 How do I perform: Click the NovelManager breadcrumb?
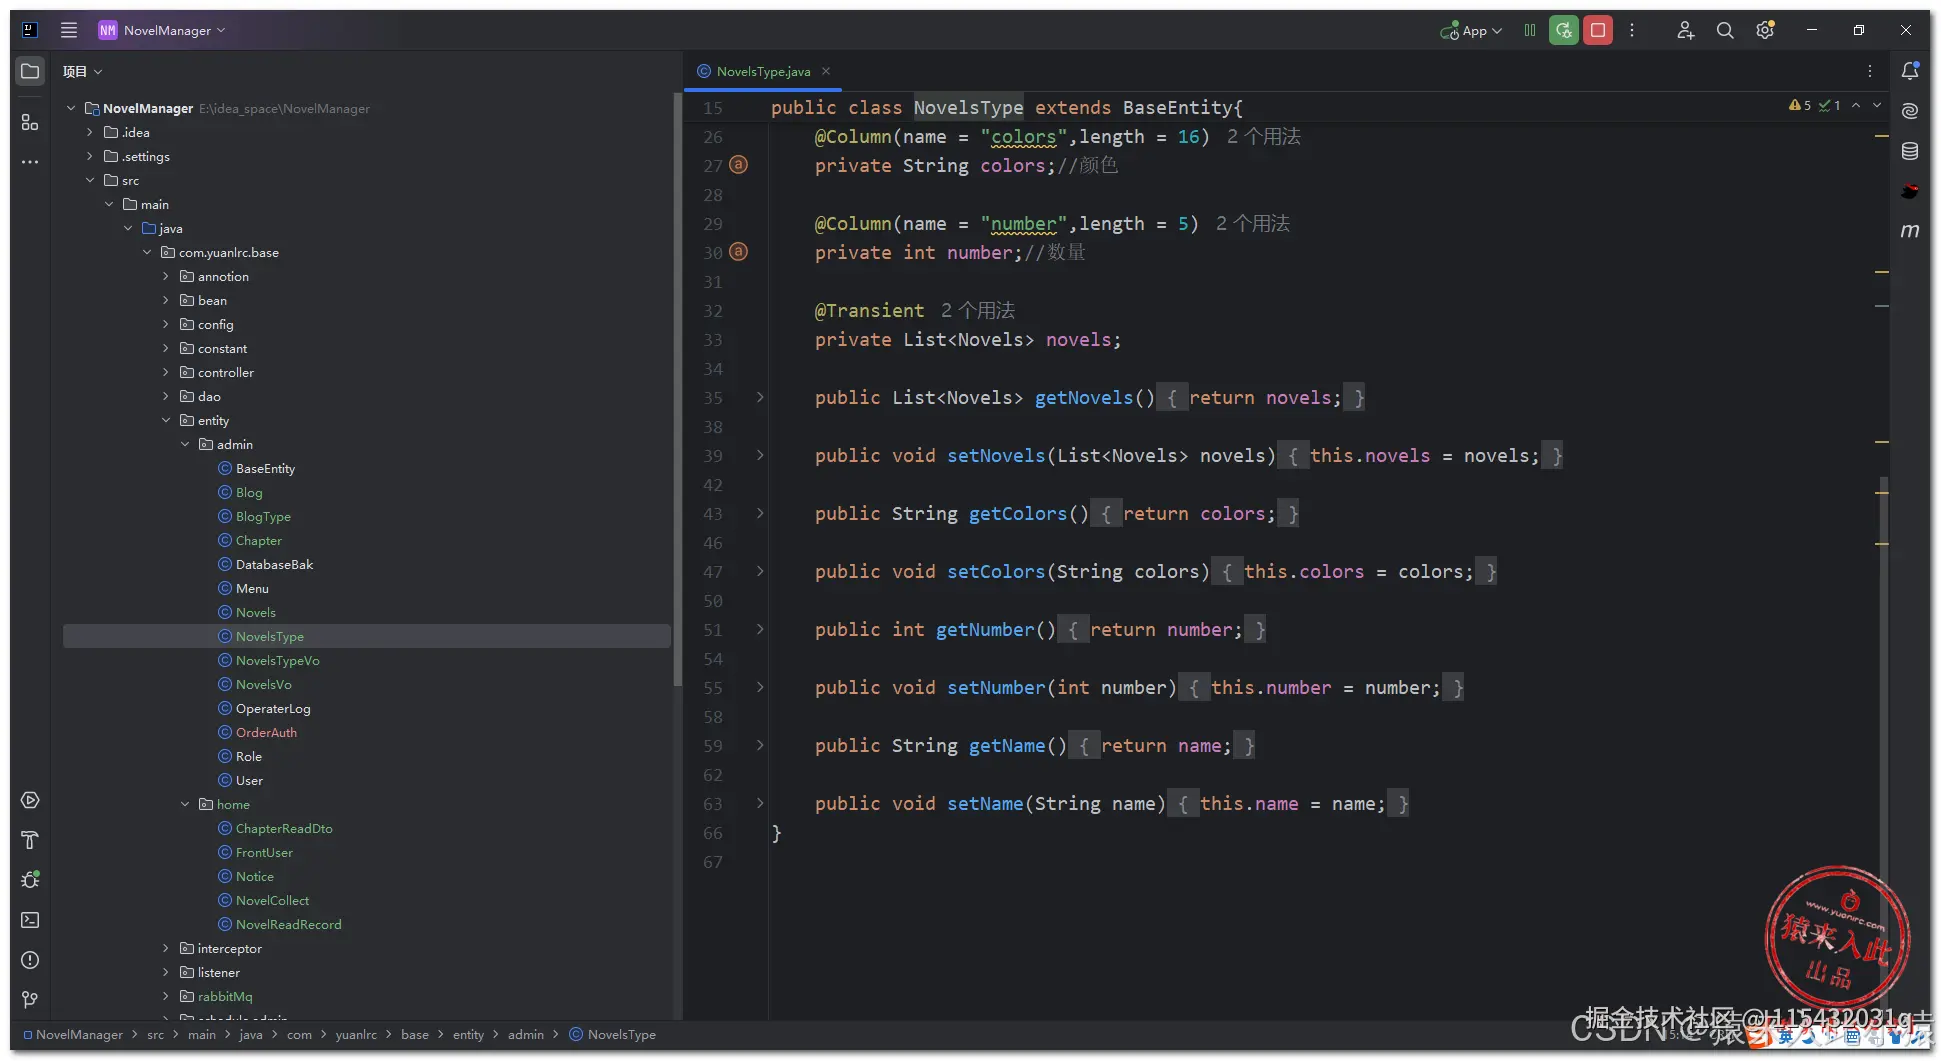(x=73, y=1034)
